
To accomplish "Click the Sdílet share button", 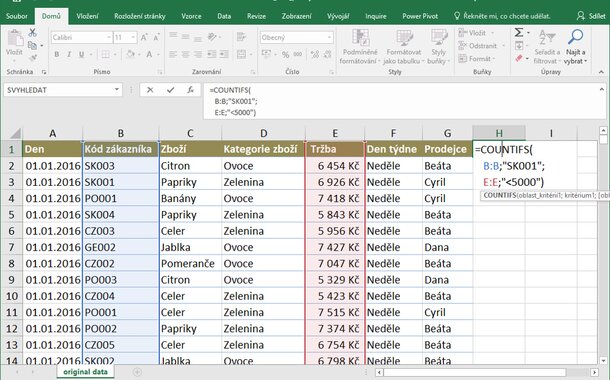I will pos(591,16).
